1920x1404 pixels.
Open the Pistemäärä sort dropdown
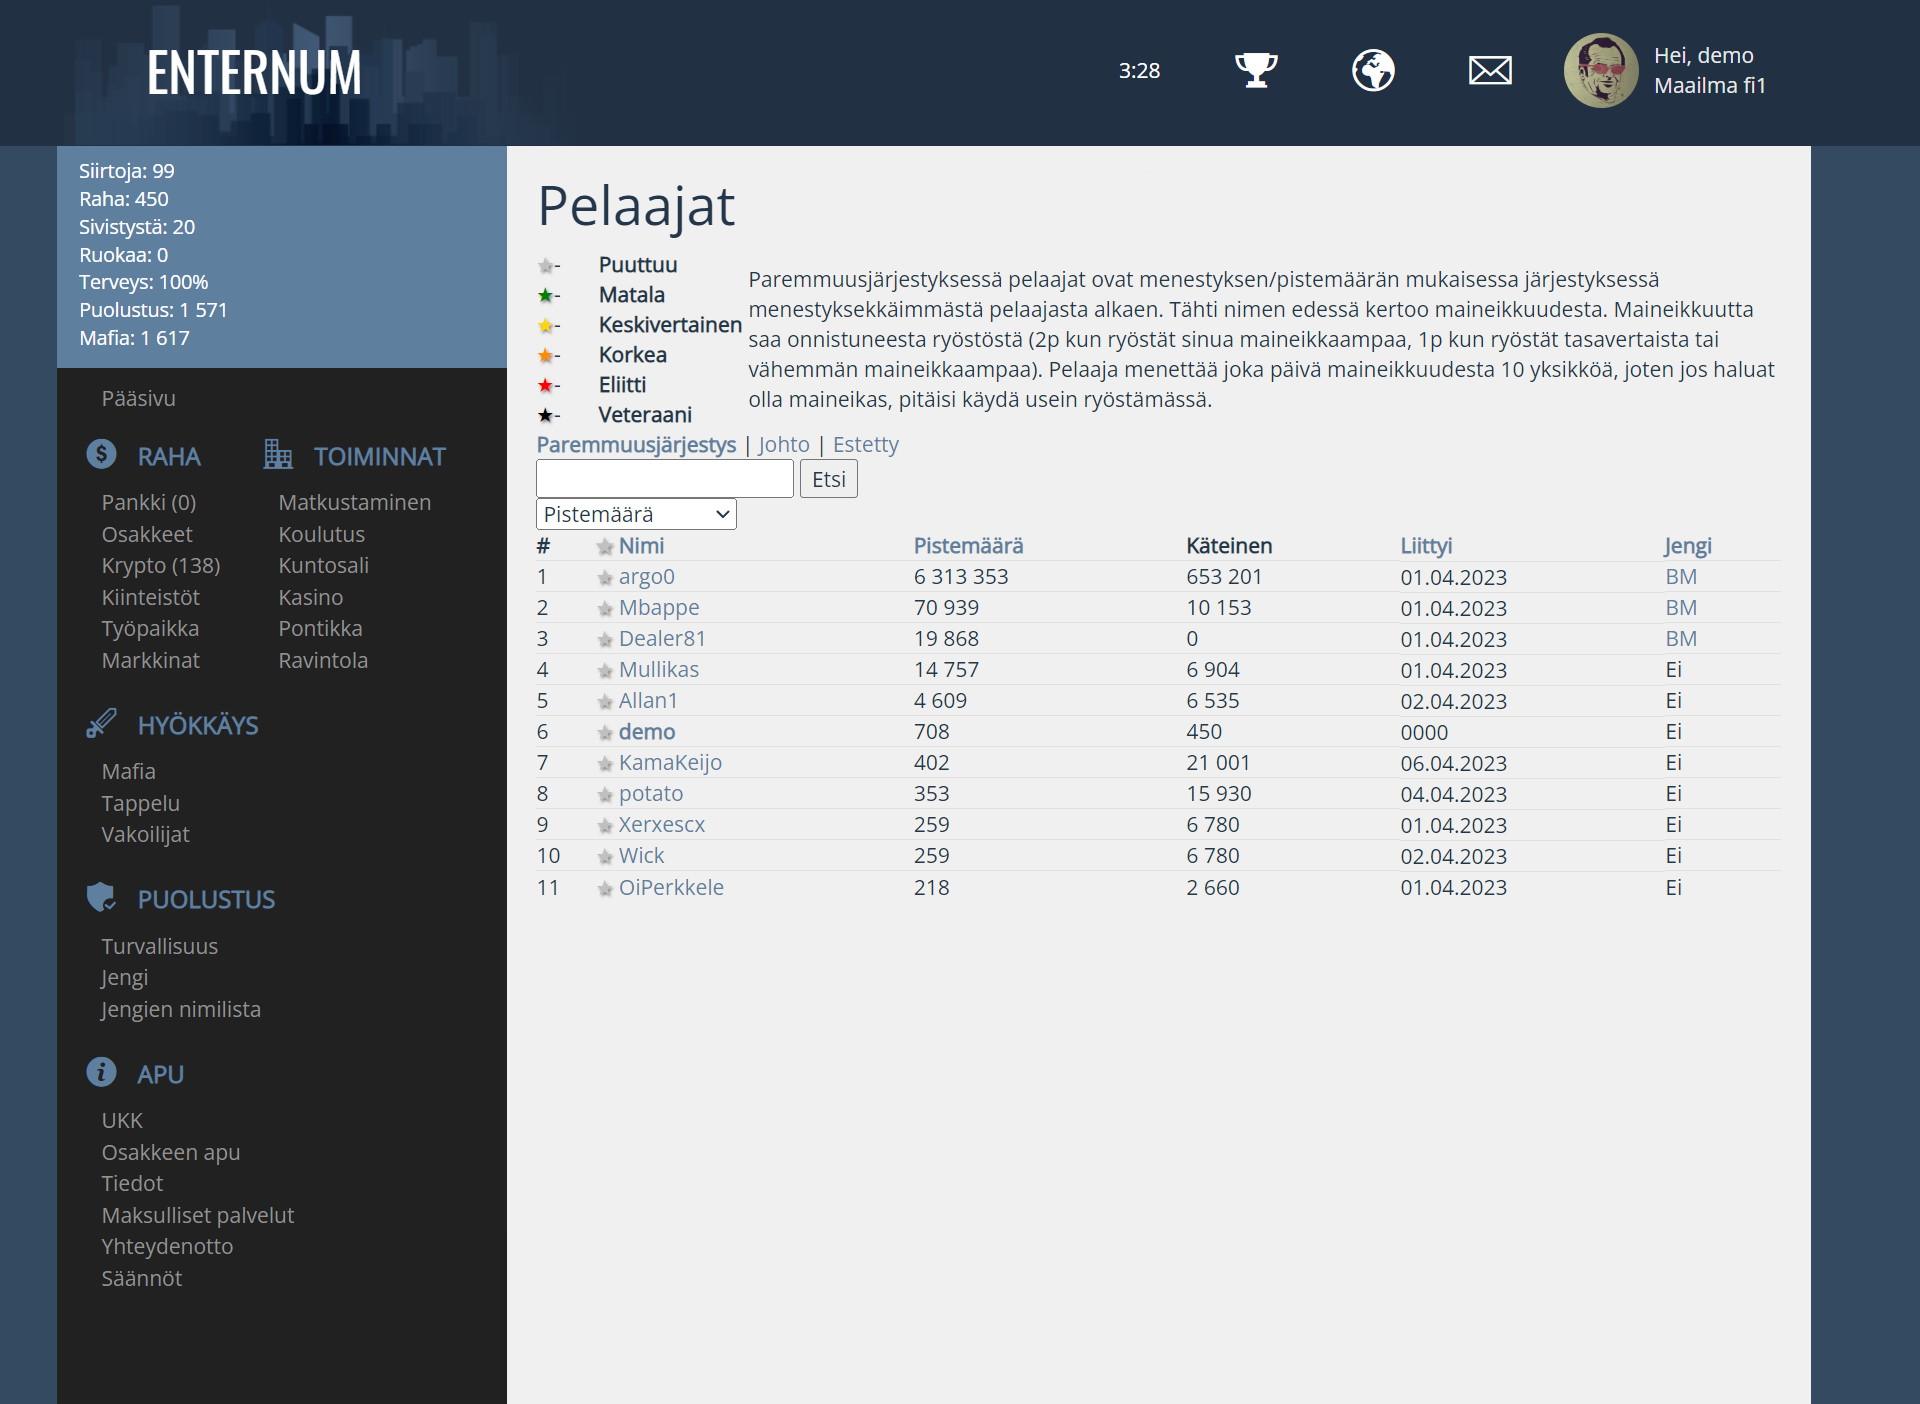click(636, 514)
